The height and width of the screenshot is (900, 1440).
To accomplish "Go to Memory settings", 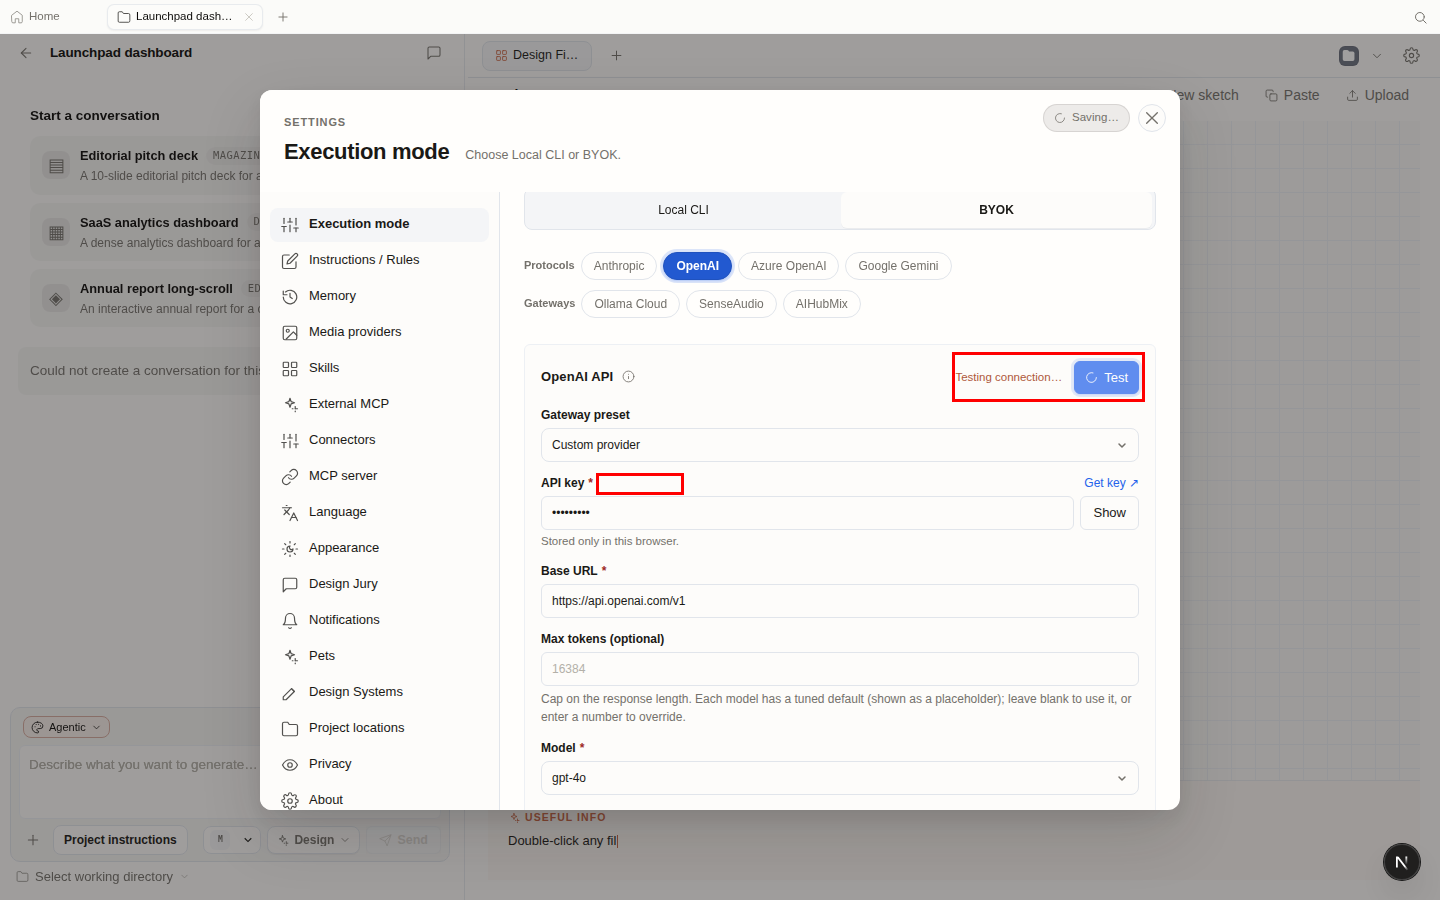I will 379,296.
